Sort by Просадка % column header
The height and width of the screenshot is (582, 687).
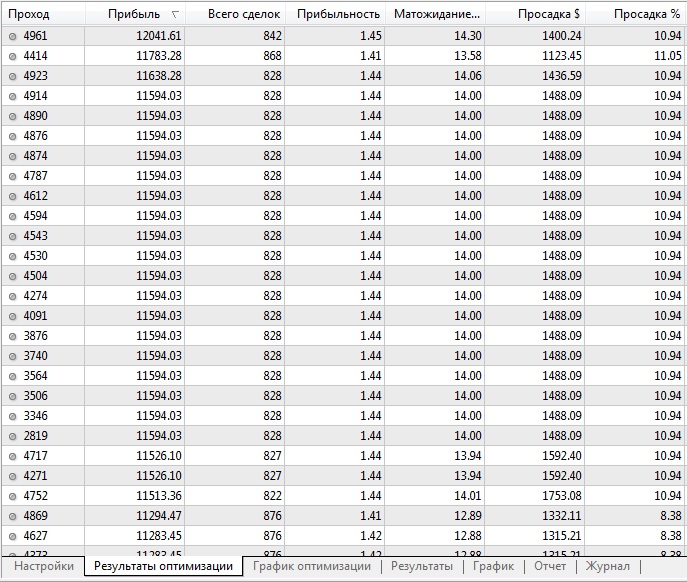coord(635,14)
